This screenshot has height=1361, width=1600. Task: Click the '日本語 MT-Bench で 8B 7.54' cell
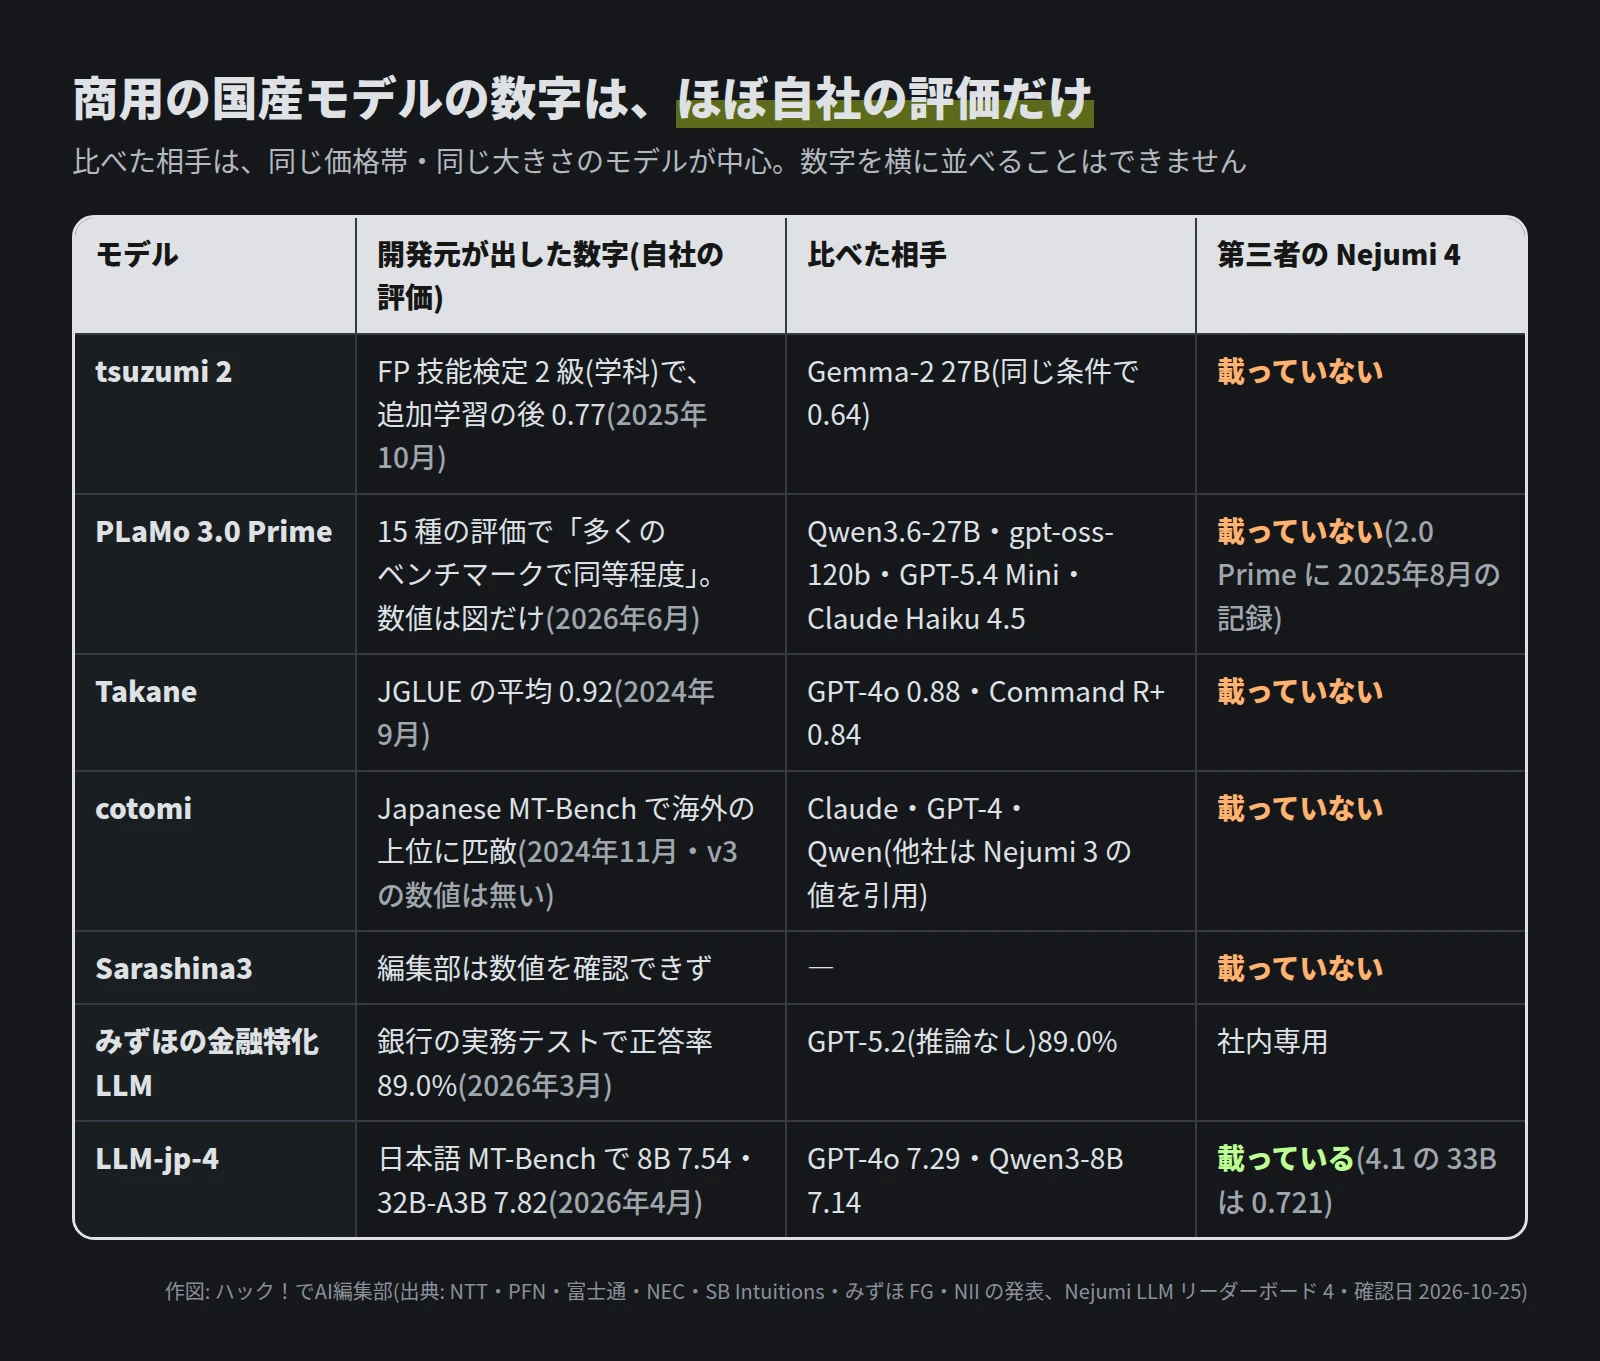pos(571,1180)
